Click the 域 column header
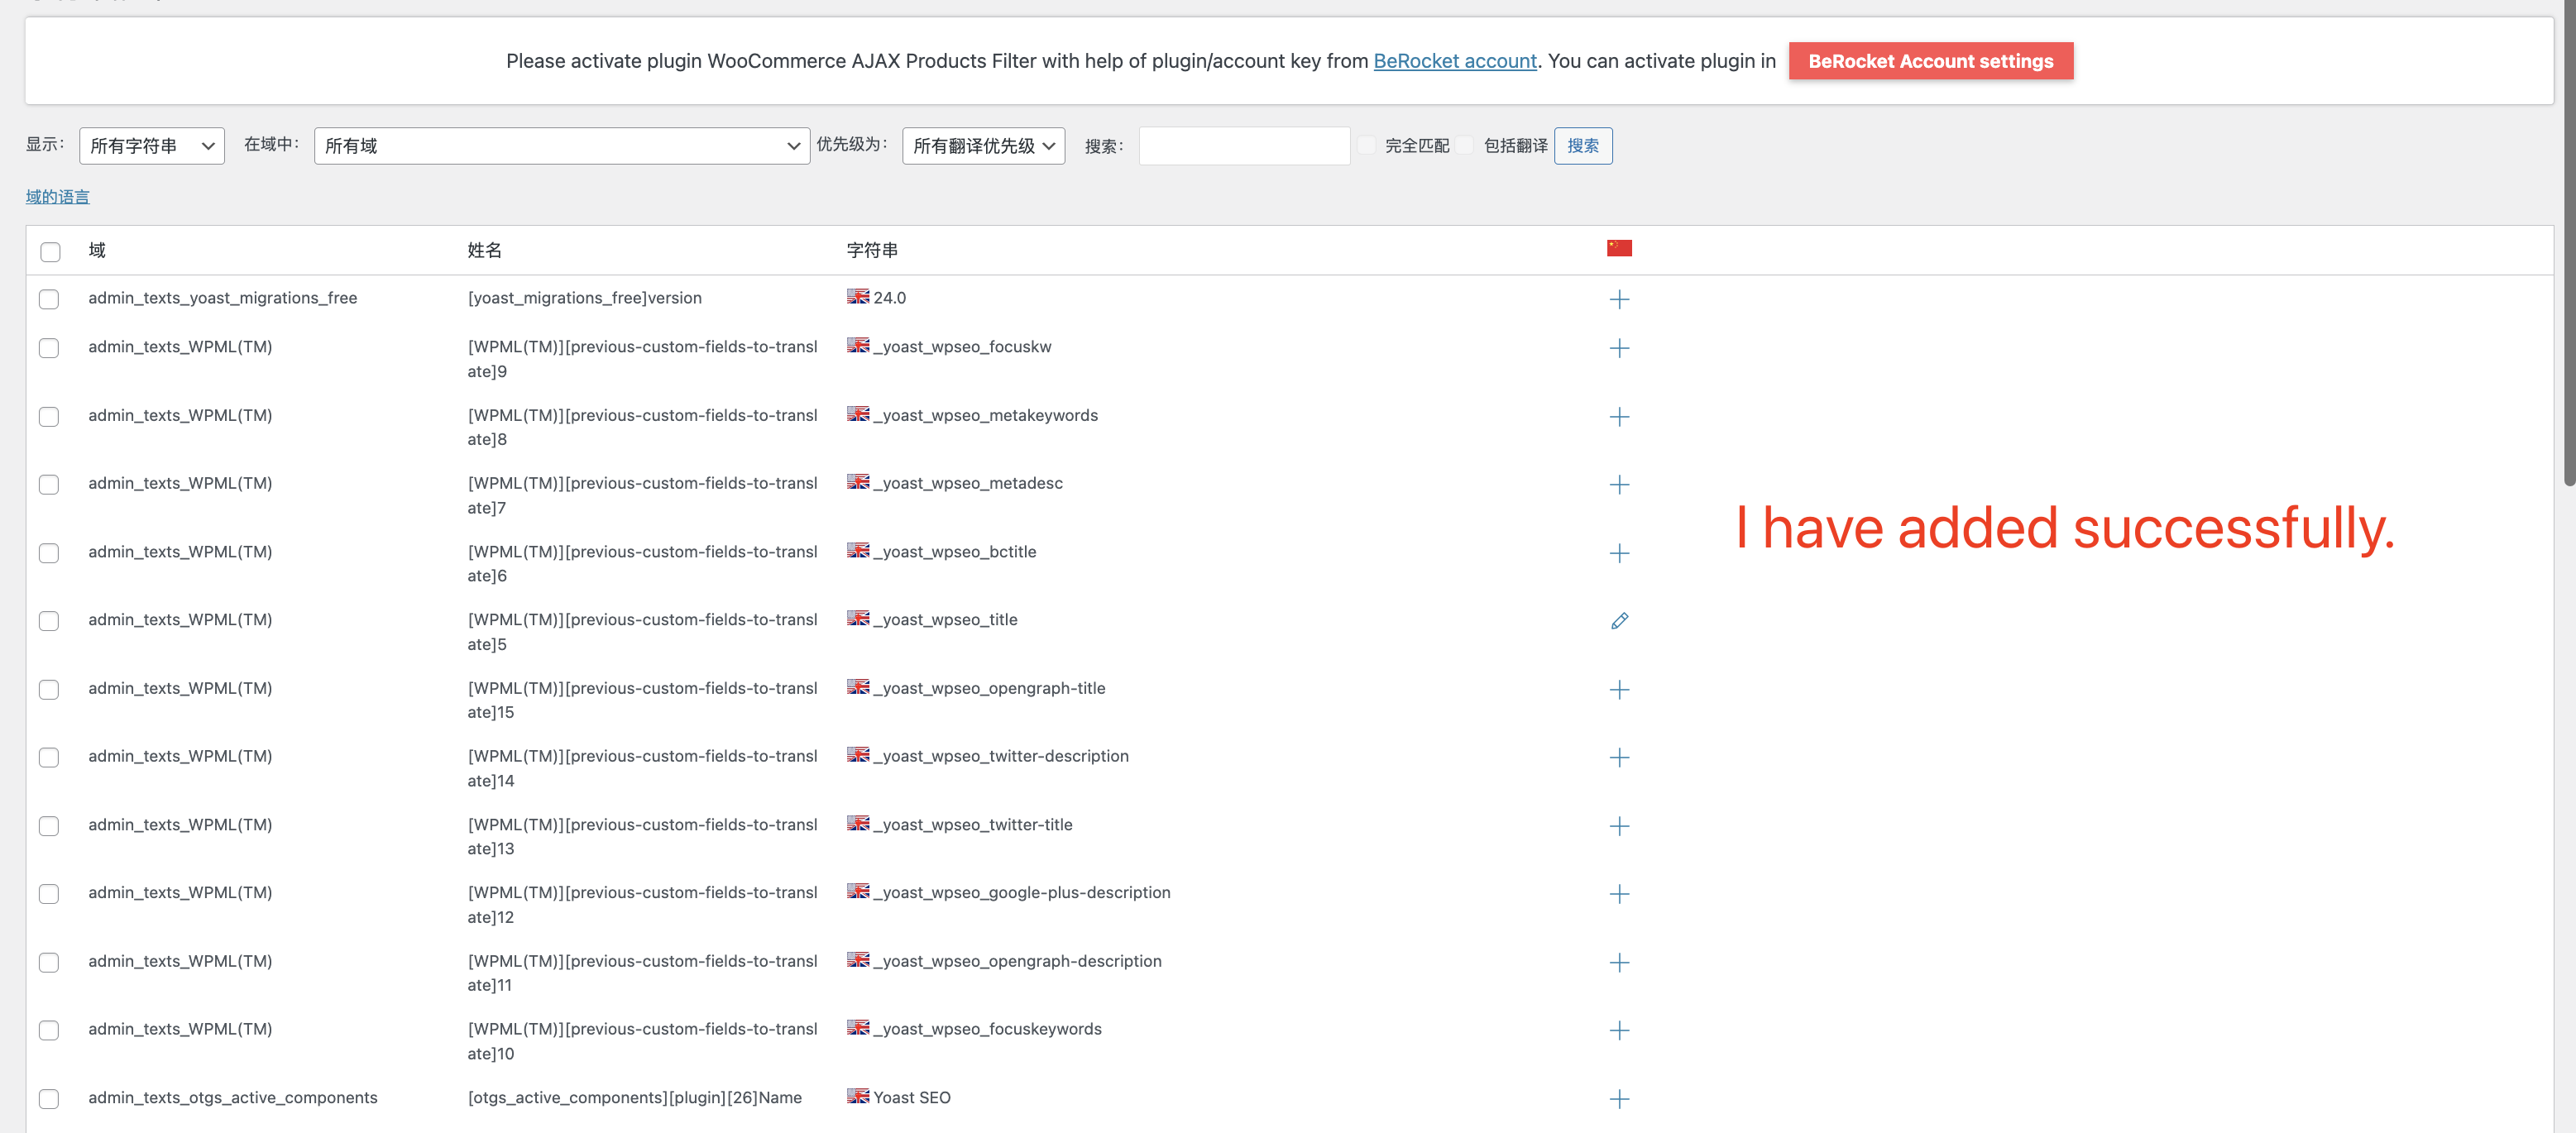 (x=97, y=250)
